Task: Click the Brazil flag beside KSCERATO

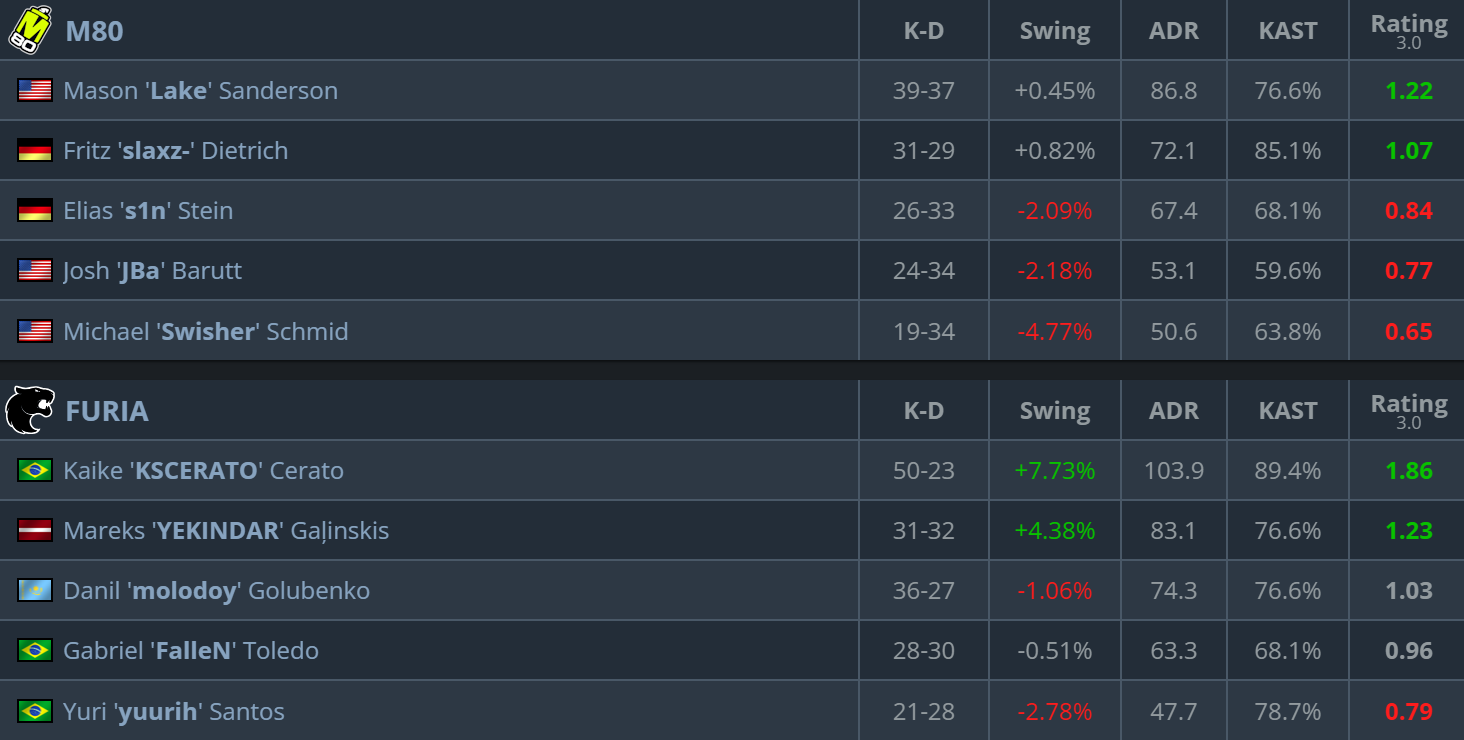Action: pyautogui.click(x=35, y=470)
